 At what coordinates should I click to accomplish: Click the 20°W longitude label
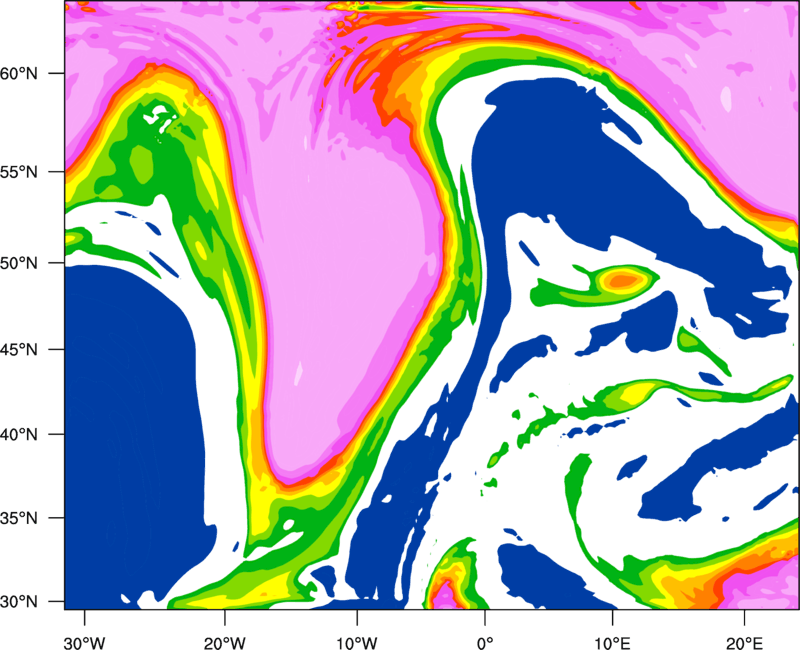click(225, 643)
